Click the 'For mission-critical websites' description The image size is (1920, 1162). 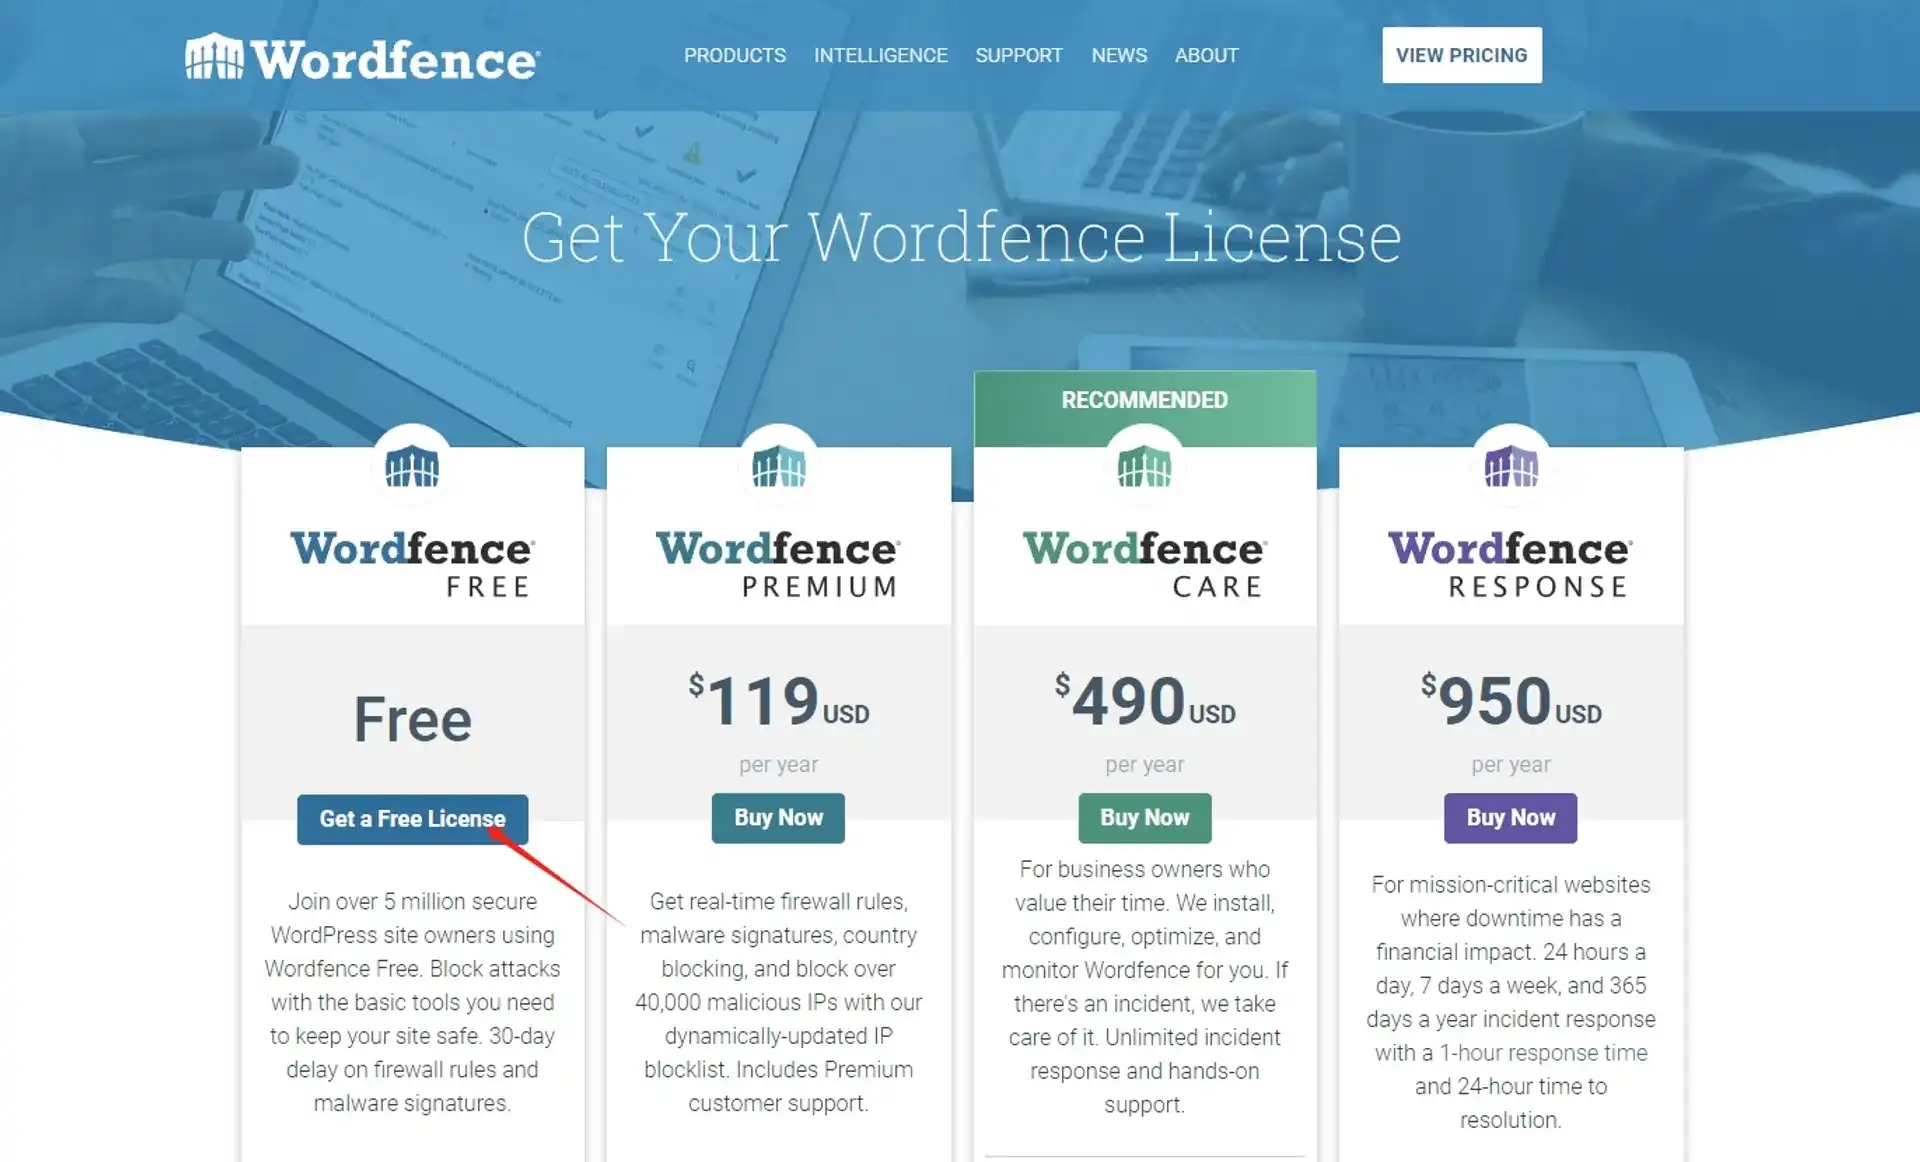click(x=1511, y=1002)
